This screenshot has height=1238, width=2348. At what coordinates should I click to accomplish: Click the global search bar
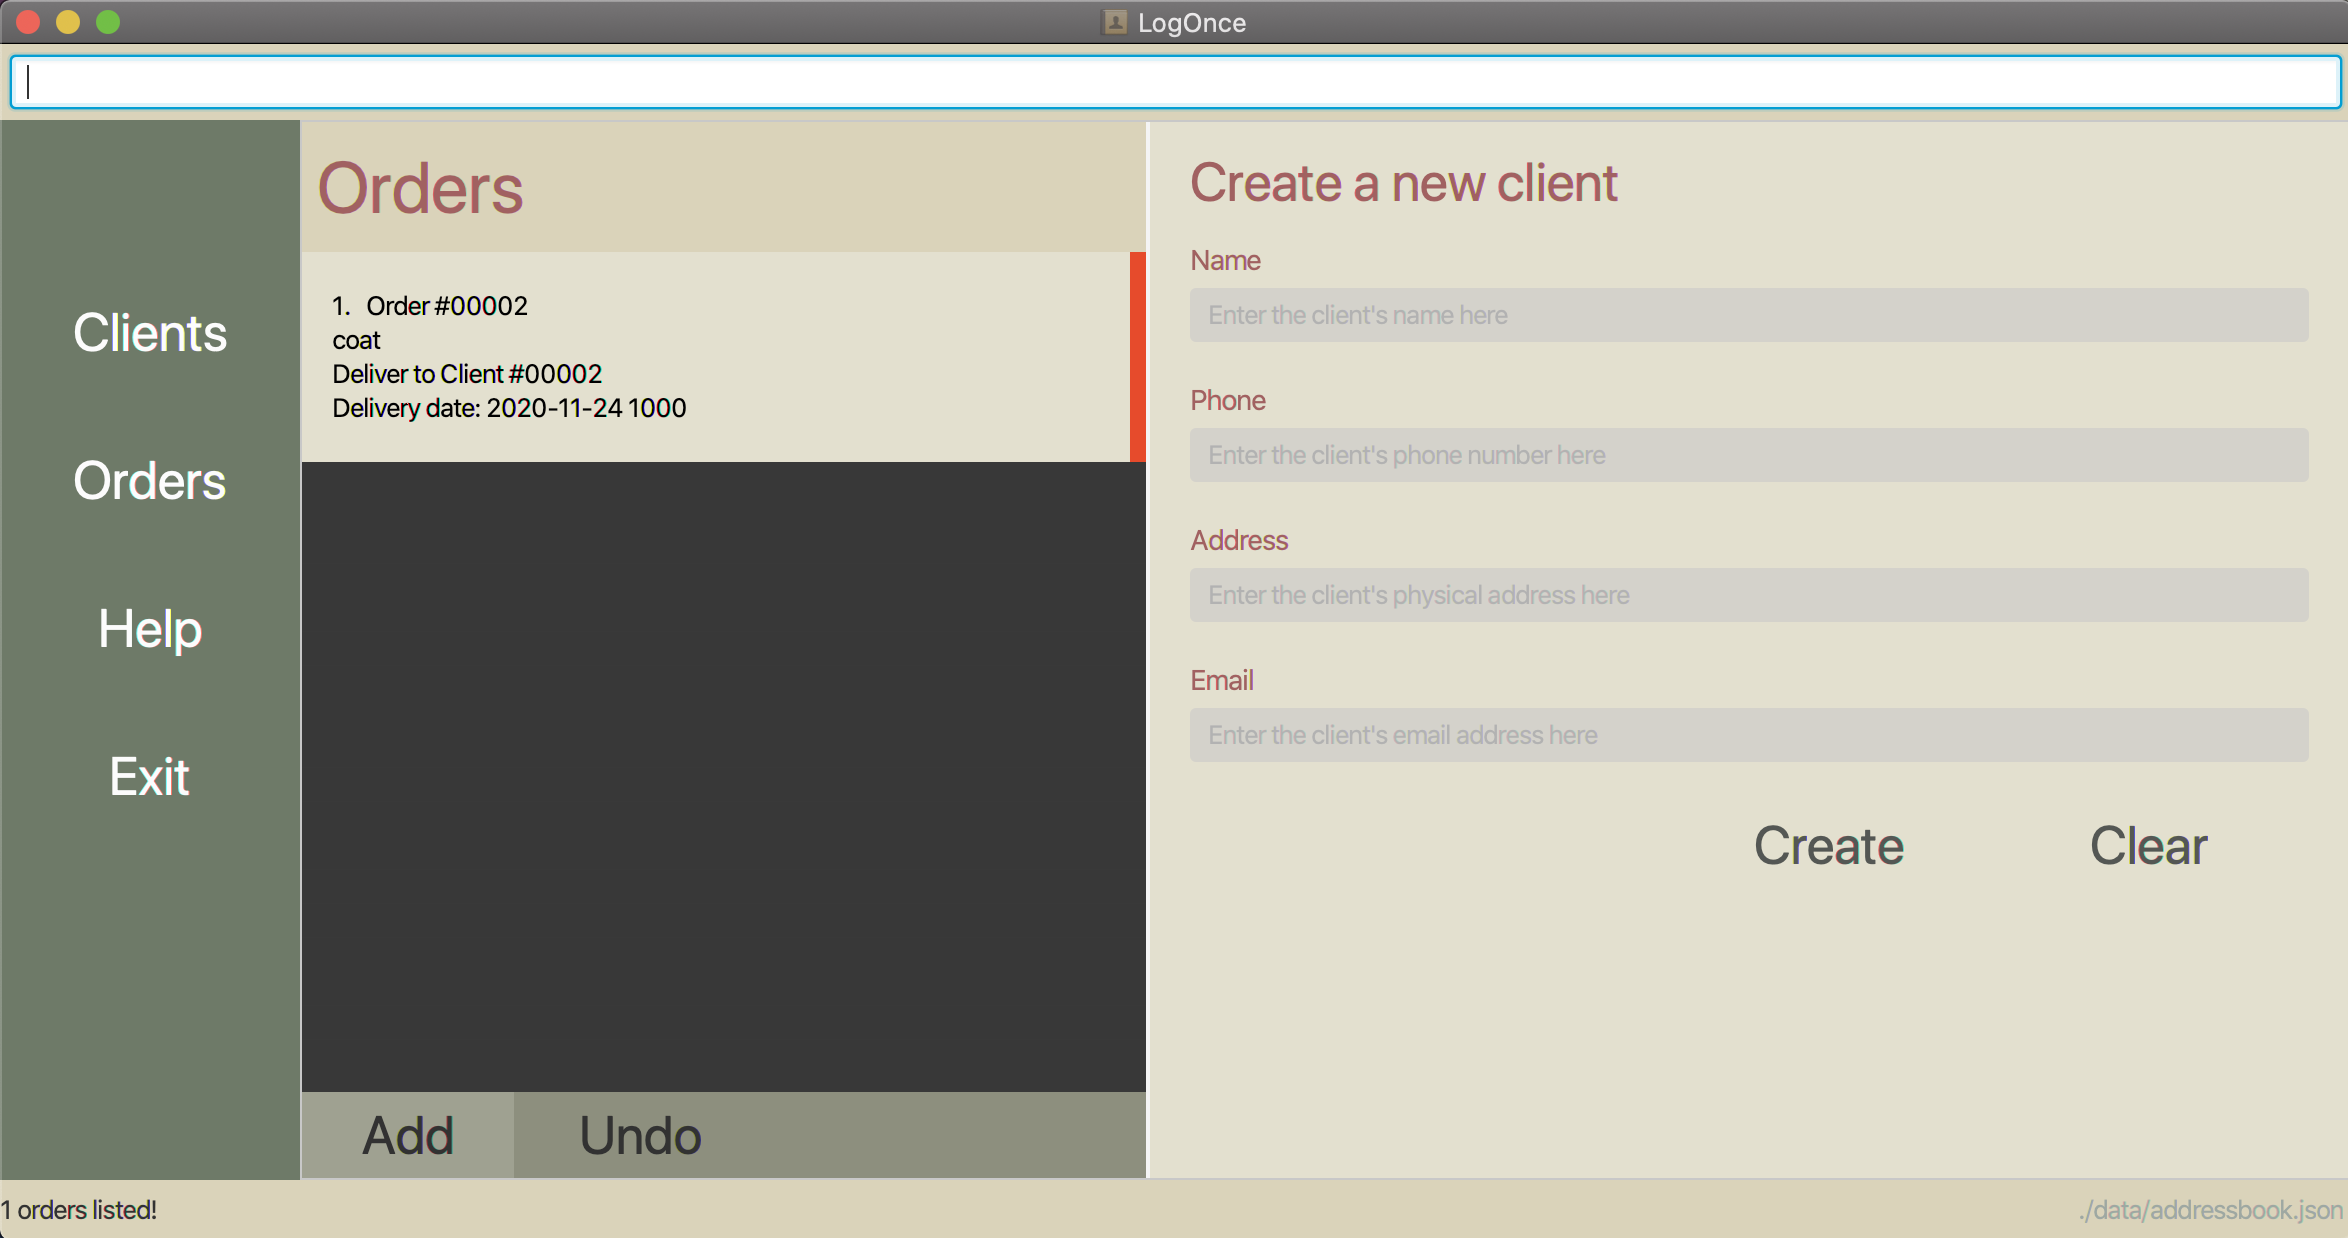1174,84
